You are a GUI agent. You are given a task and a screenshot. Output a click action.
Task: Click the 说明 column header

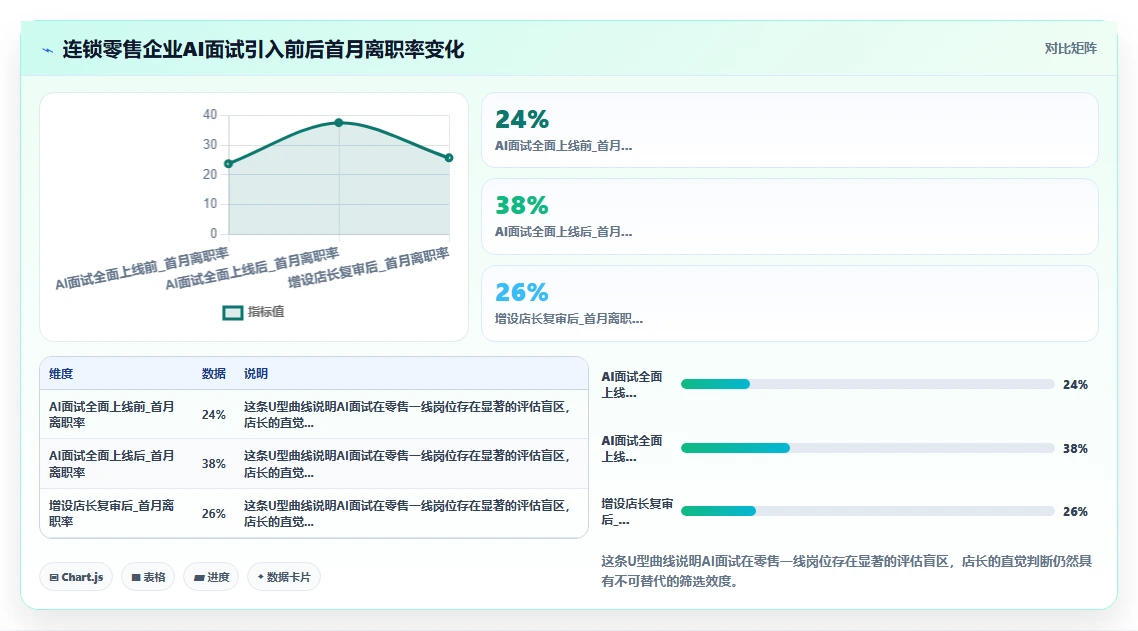pyautogui.click(x=255, y=374)
